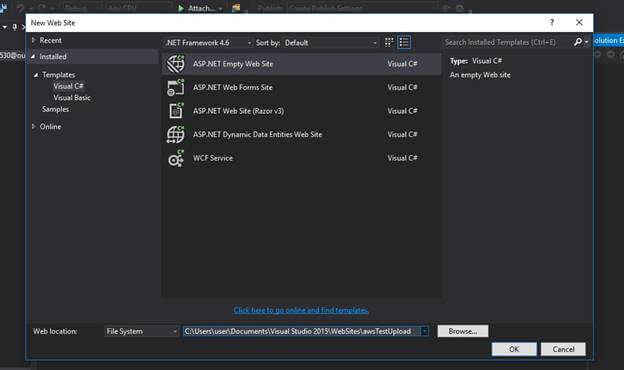
Task: Open the .NET Framework 4.6 dropdown
Action: click(x=208, y=43)
